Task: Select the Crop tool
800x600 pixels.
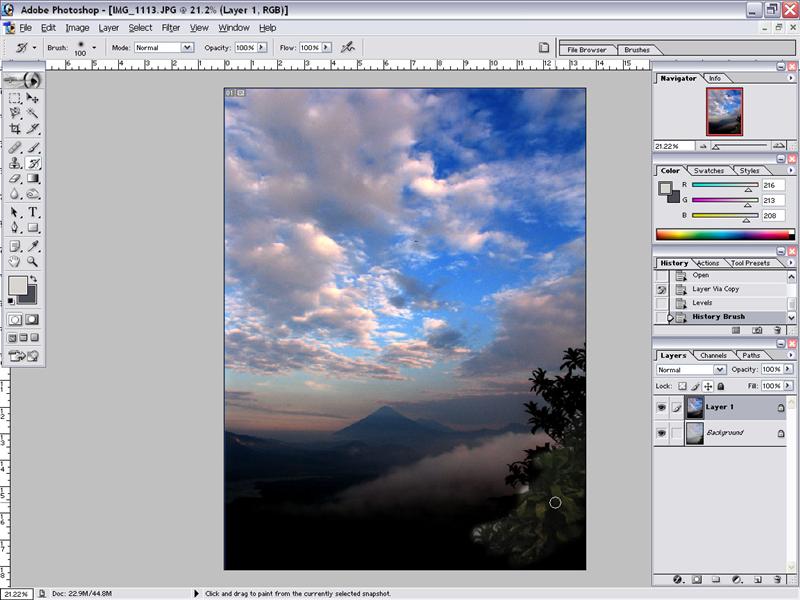Action: pyautogui.click(x=15, y=129)
